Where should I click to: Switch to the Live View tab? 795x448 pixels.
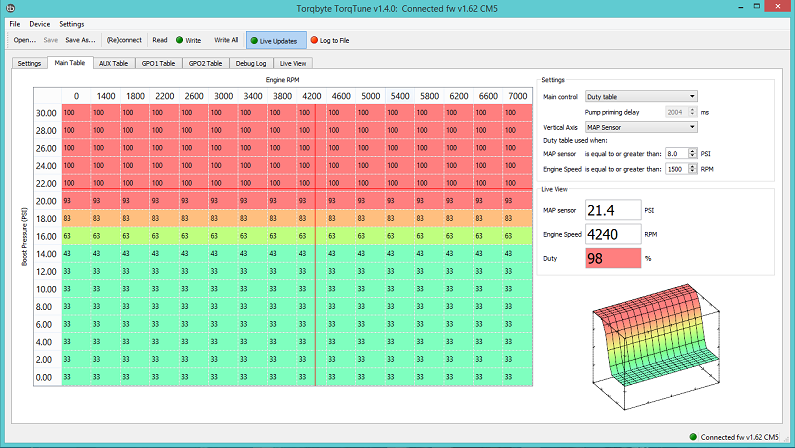point(293,63)
